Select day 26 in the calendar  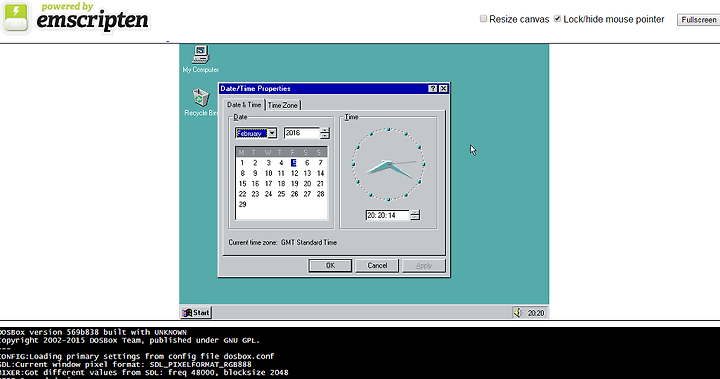click(x=294, y=194)
